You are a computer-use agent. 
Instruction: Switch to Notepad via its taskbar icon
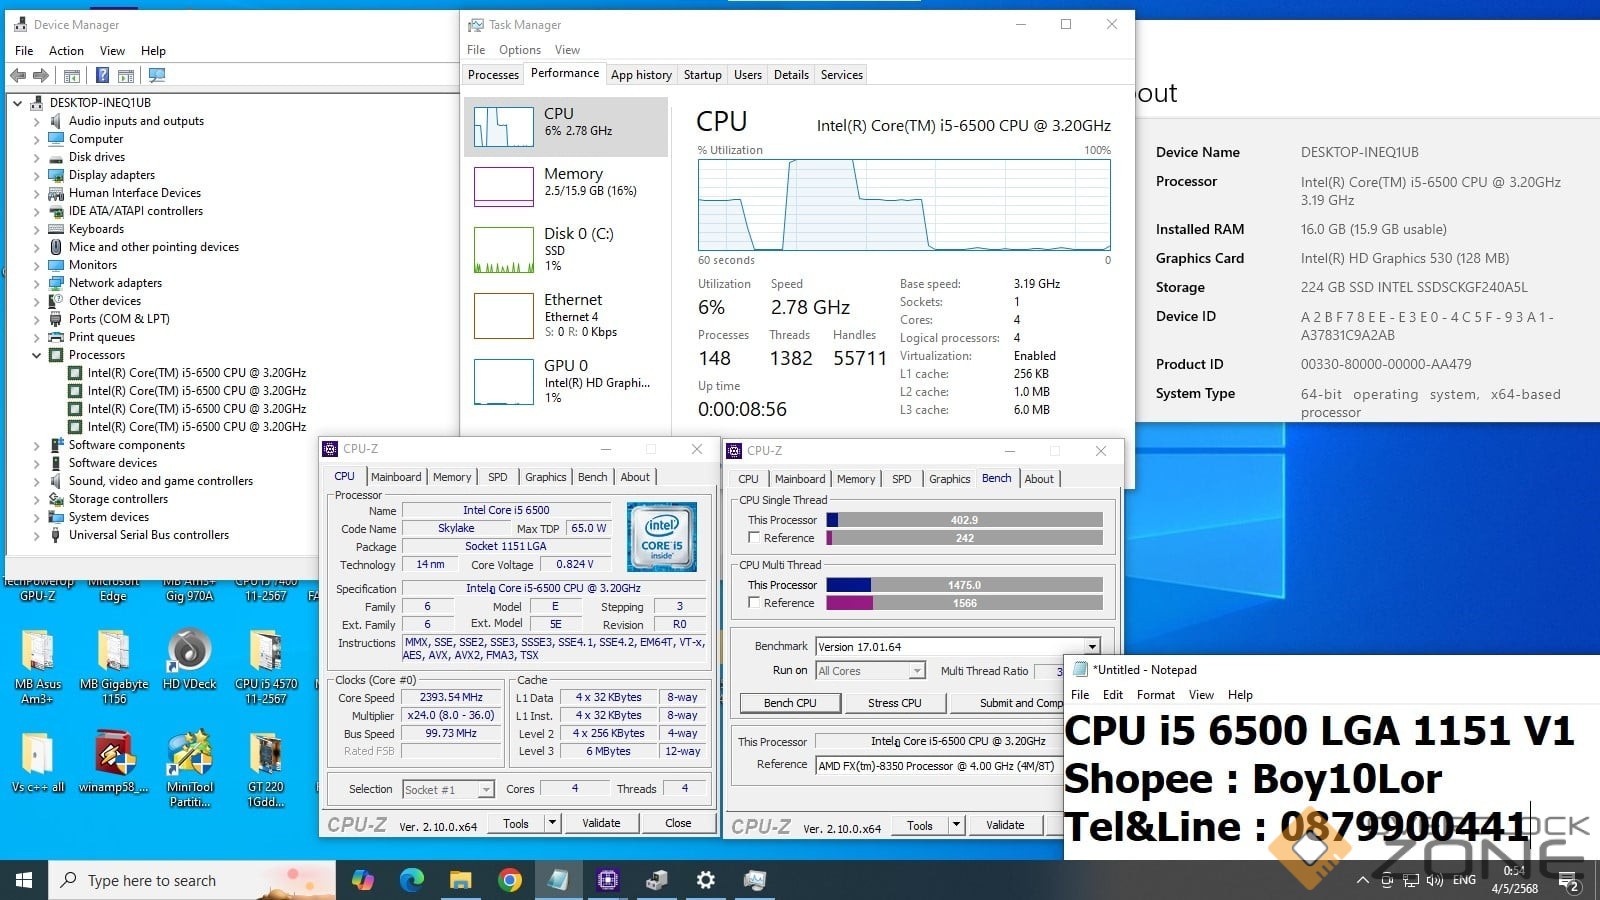558,880
